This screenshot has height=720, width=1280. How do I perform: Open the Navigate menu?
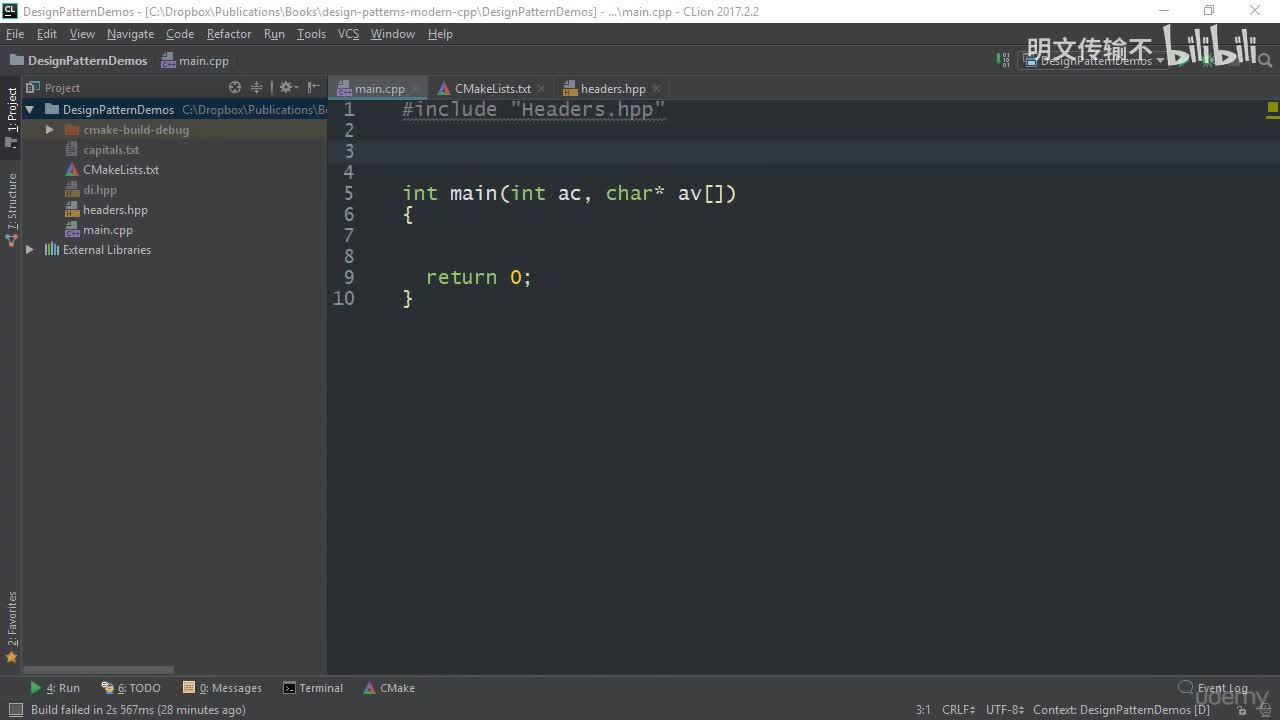pyautogui.click(x=130, y=34)
